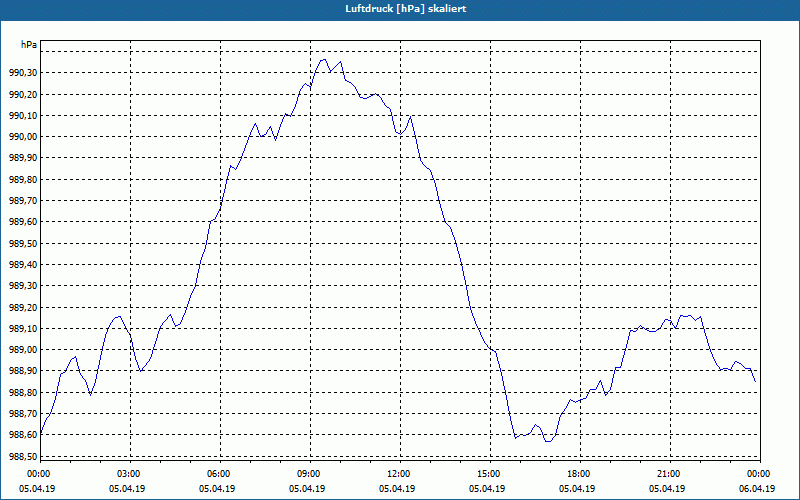Pick the 12:00 time label
The height and width of the screenshot is (500, 800).
[x=400, y=474]
